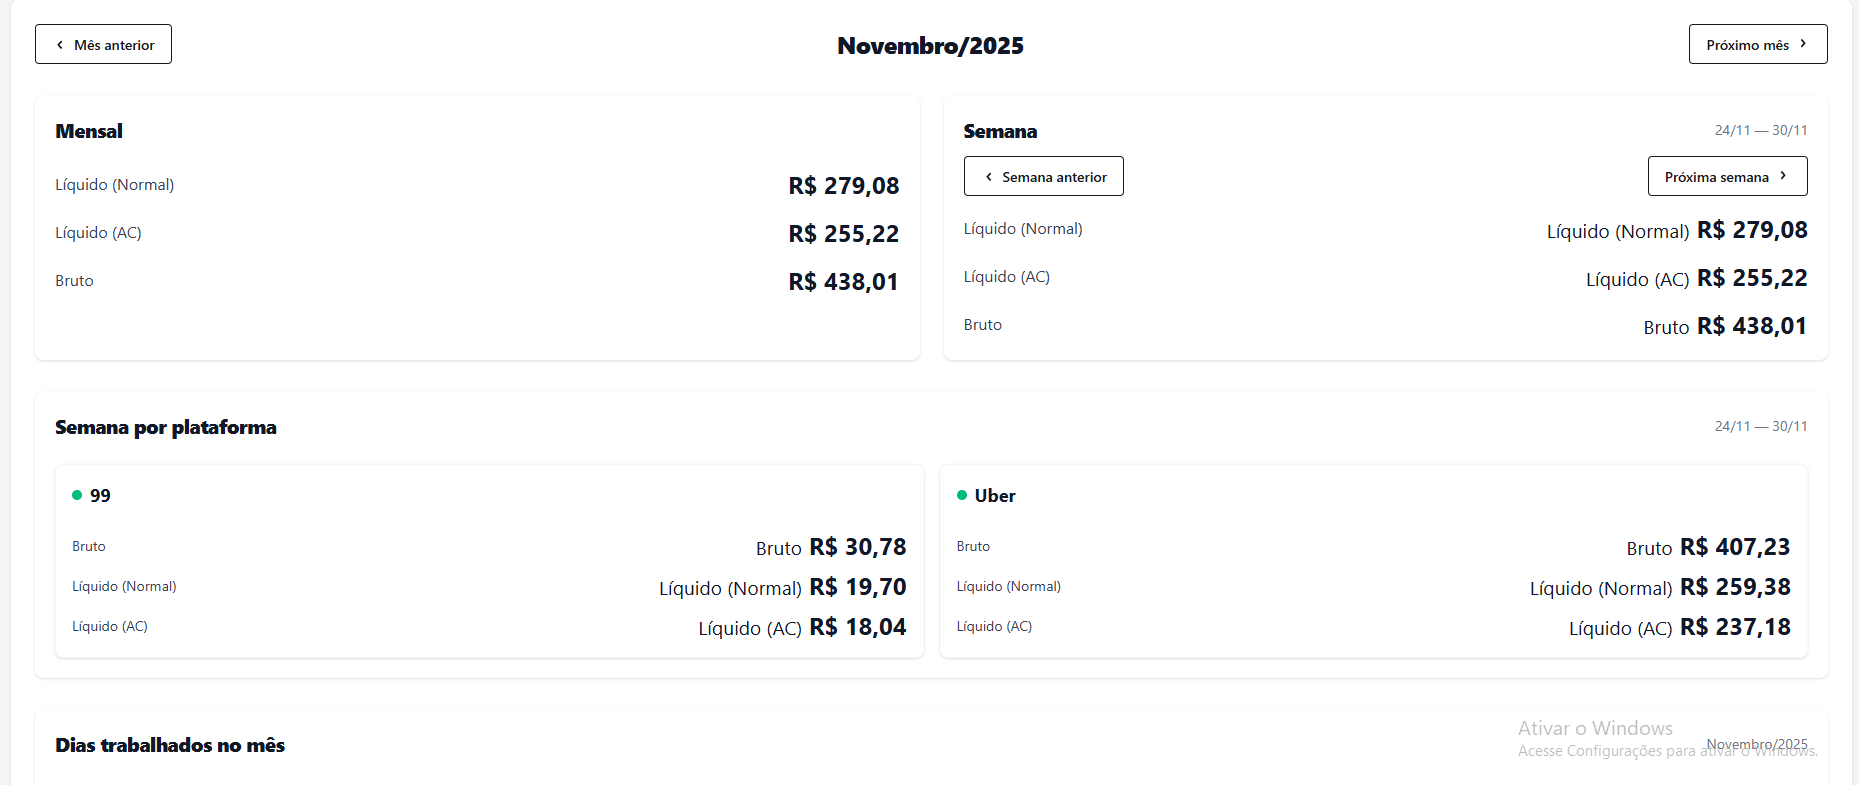Click the Dias trabalhados no mês heading
Image resolution: width=1859 pixels, height=785 pixels.
coord(170,745)
